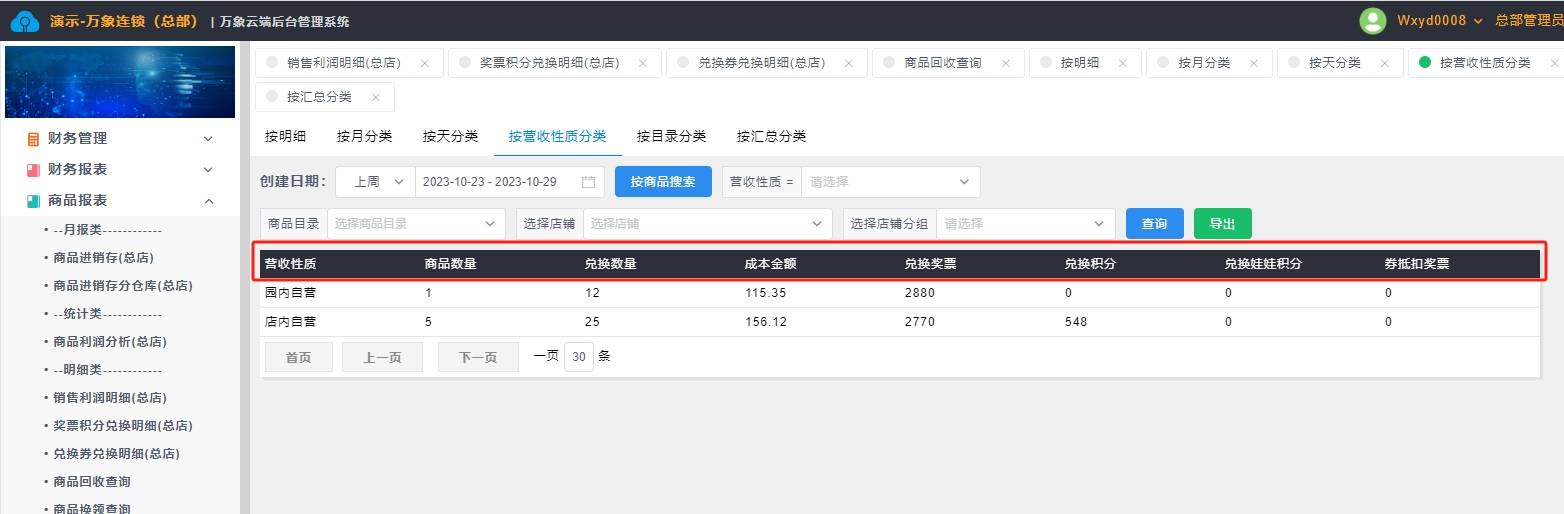Open the 选择店铺 dropdown

(x=707, y=224)
